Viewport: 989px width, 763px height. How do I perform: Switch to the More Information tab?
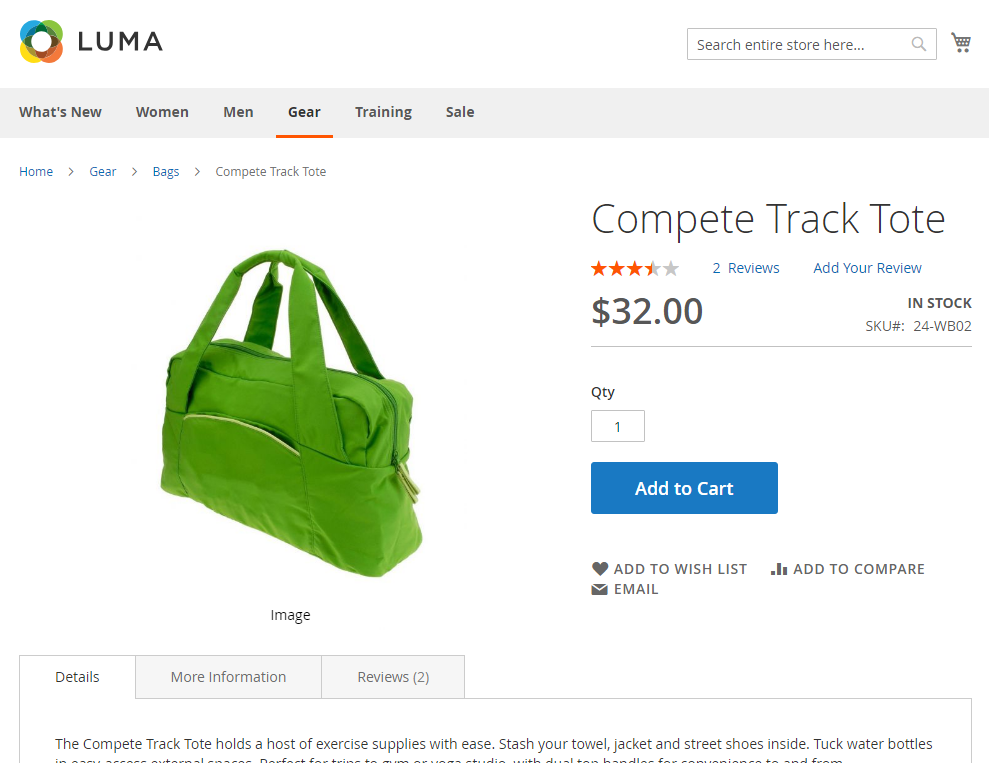coord(228,677)
